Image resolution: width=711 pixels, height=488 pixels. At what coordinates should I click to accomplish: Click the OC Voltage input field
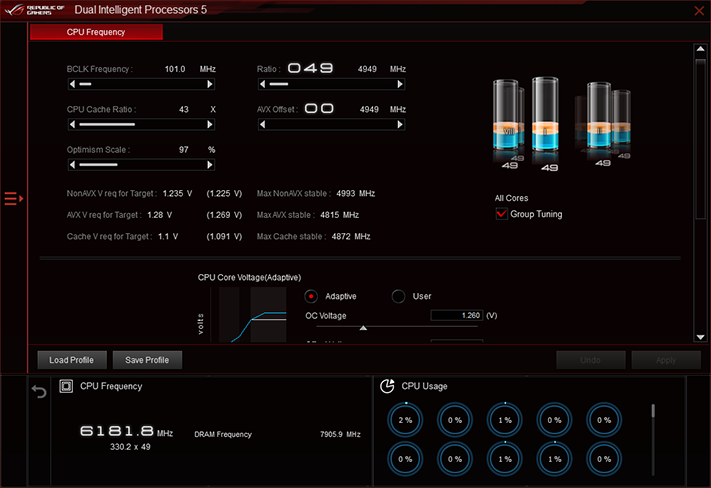pos(457,315)
